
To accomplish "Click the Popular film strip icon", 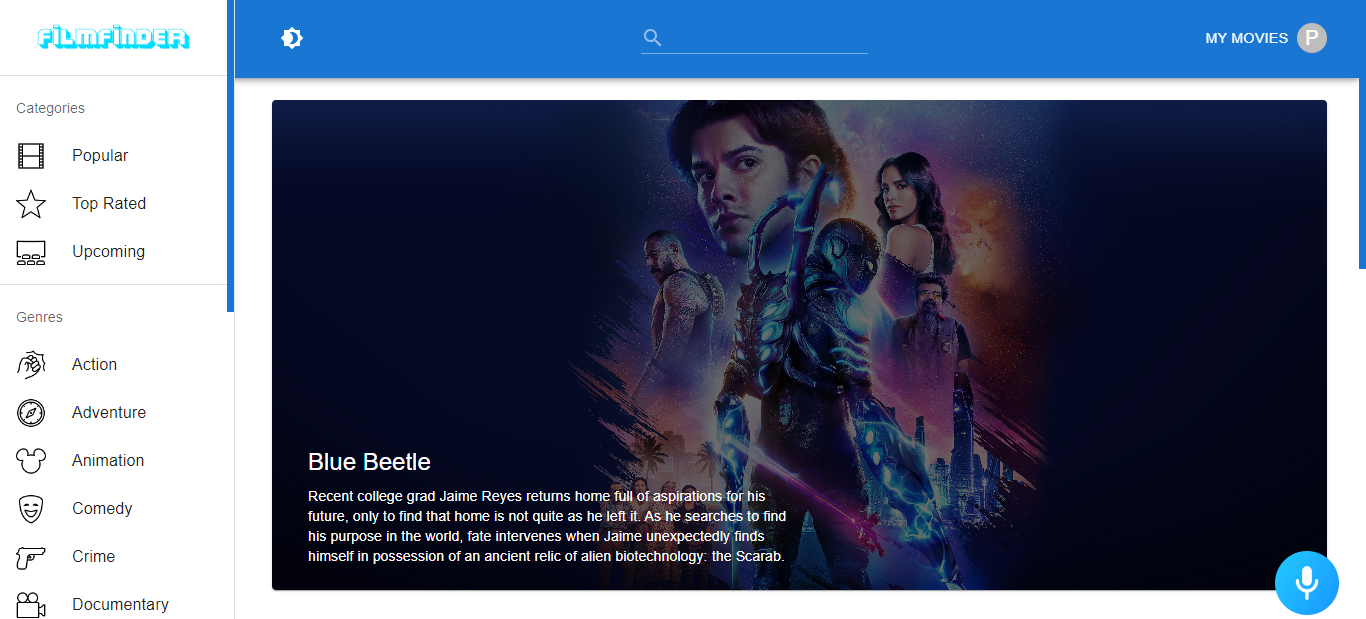I will pos(31,156).
